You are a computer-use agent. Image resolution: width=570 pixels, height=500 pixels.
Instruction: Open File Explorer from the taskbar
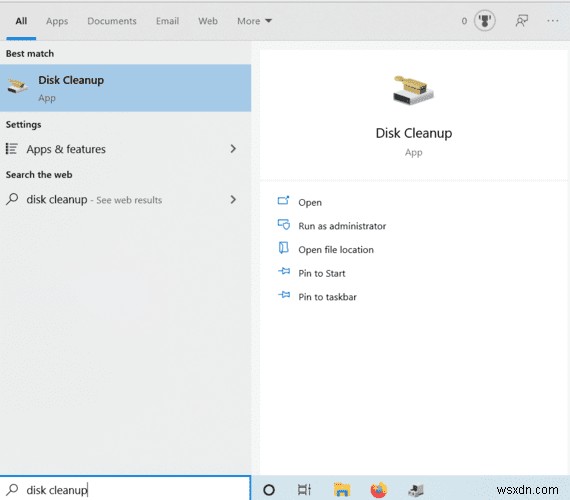[x=342, y=490]
